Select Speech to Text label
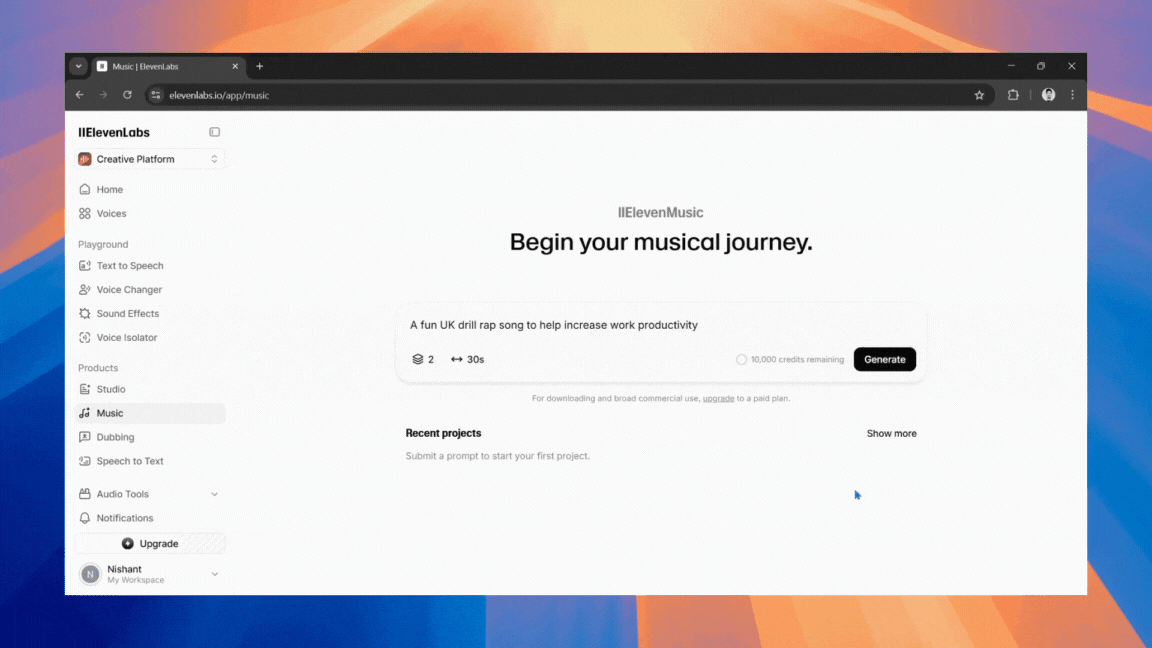The width and height of the screenshot is (1152, 648). pyautogui.click(x=130, y=461)
